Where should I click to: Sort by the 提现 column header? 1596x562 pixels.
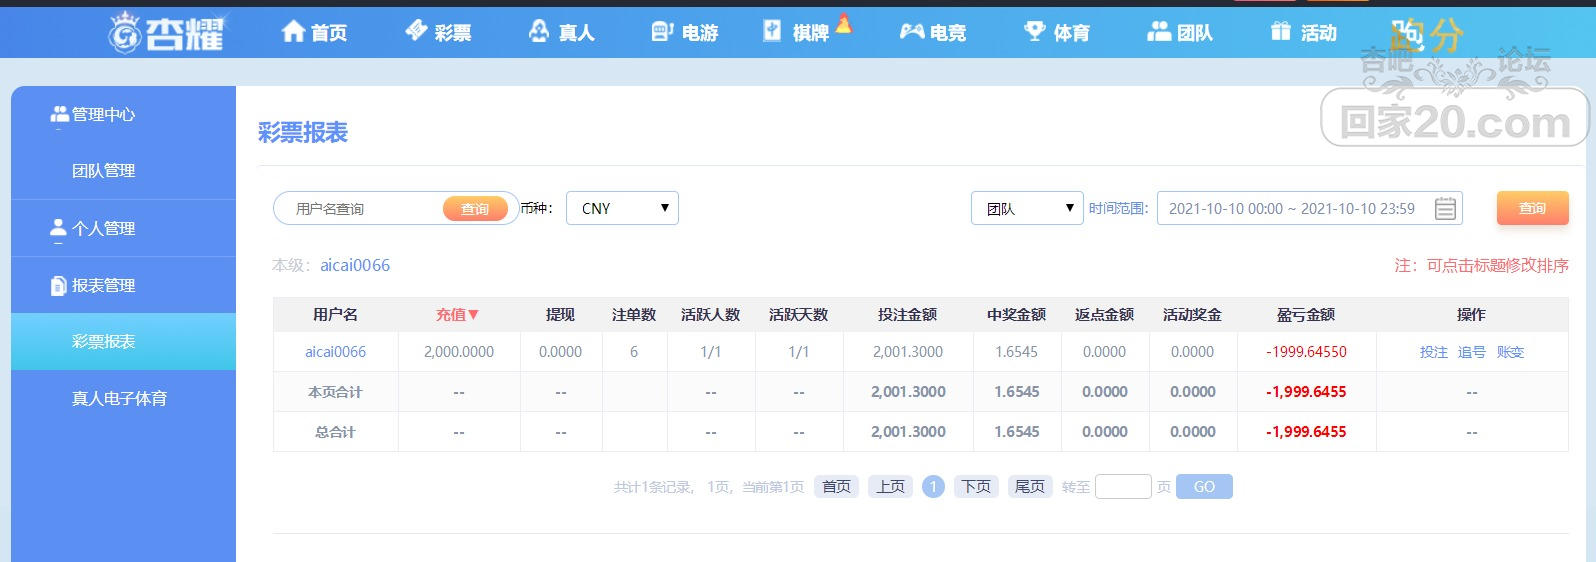tap(560, 314)
